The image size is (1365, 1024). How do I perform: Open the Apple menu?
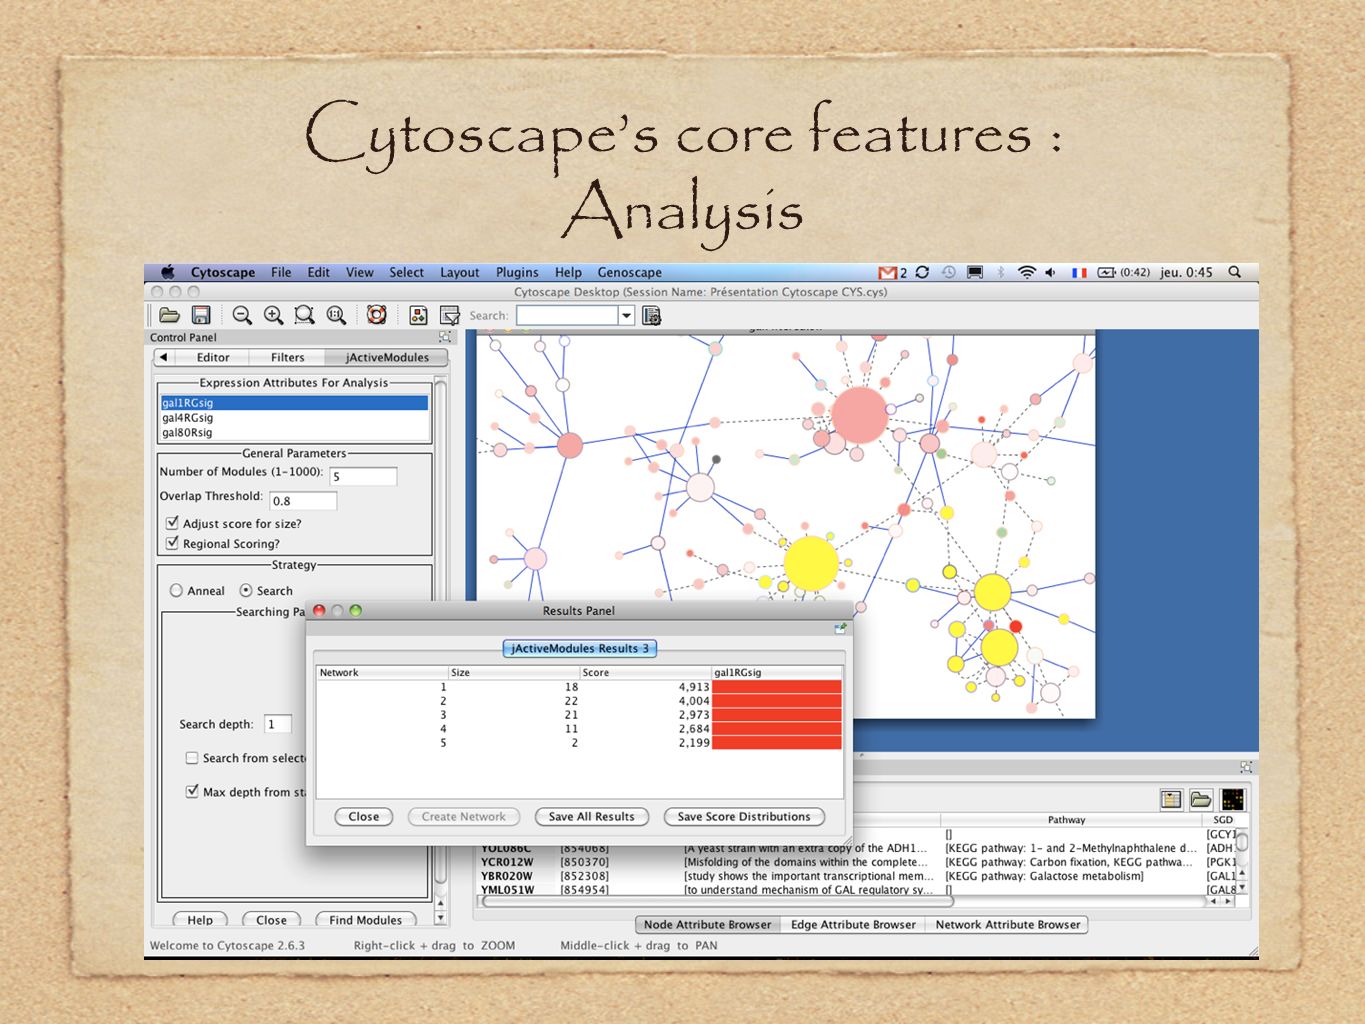pyautogui.click(x=168, y=272)
